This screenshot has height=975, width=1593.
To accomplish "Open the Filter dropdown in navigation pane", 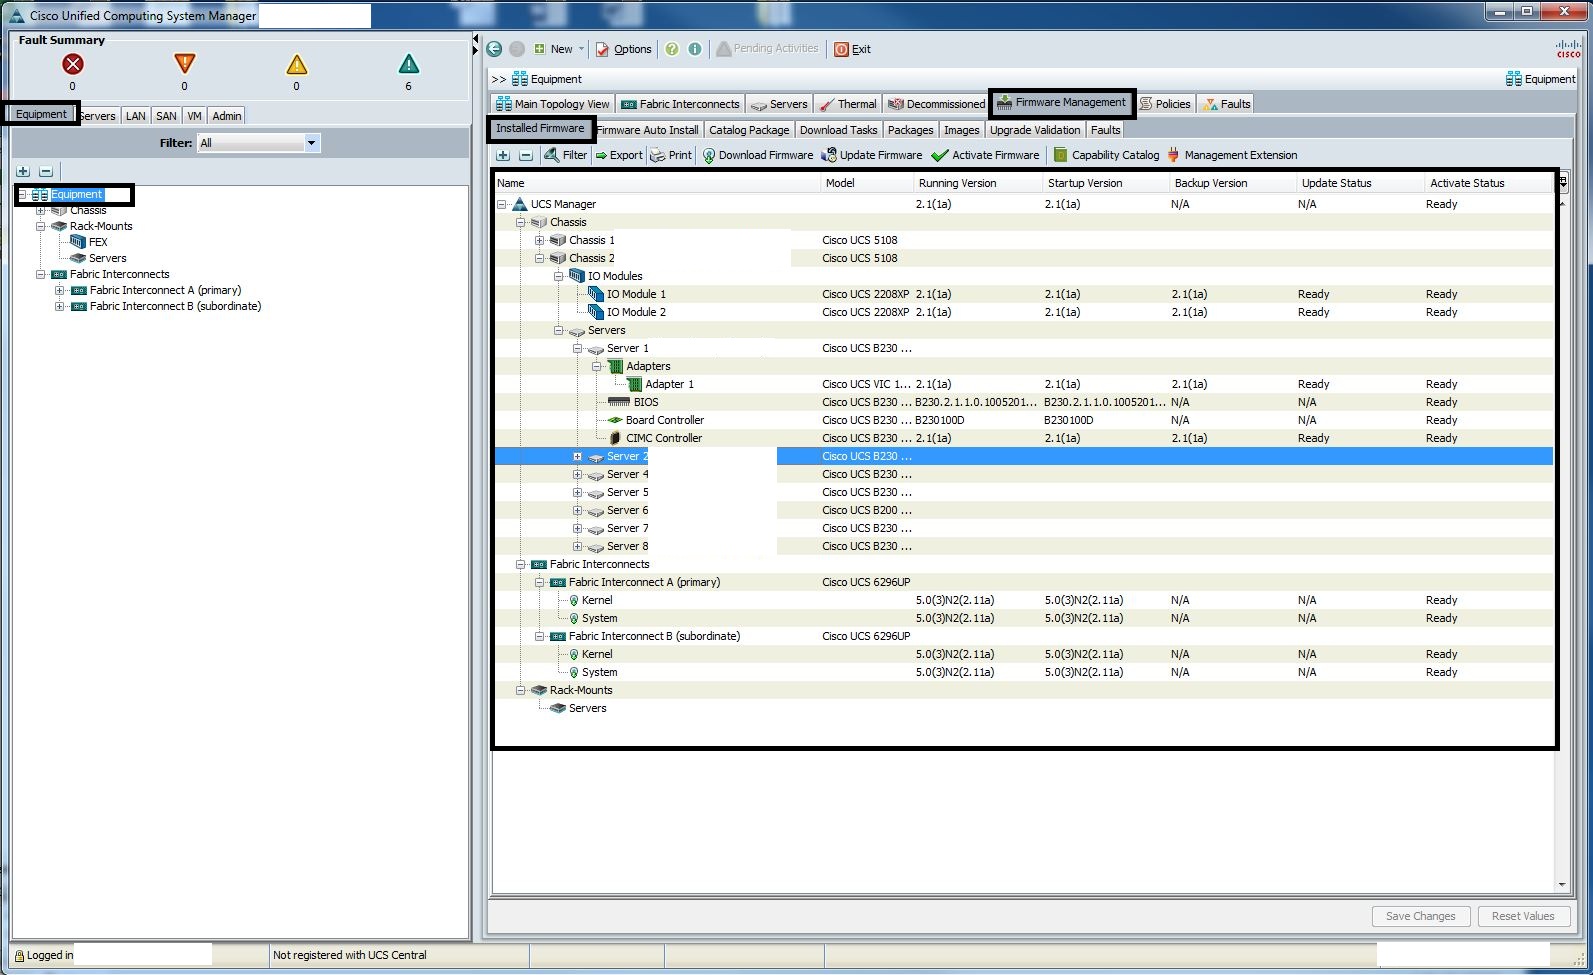I will point(311,143).
